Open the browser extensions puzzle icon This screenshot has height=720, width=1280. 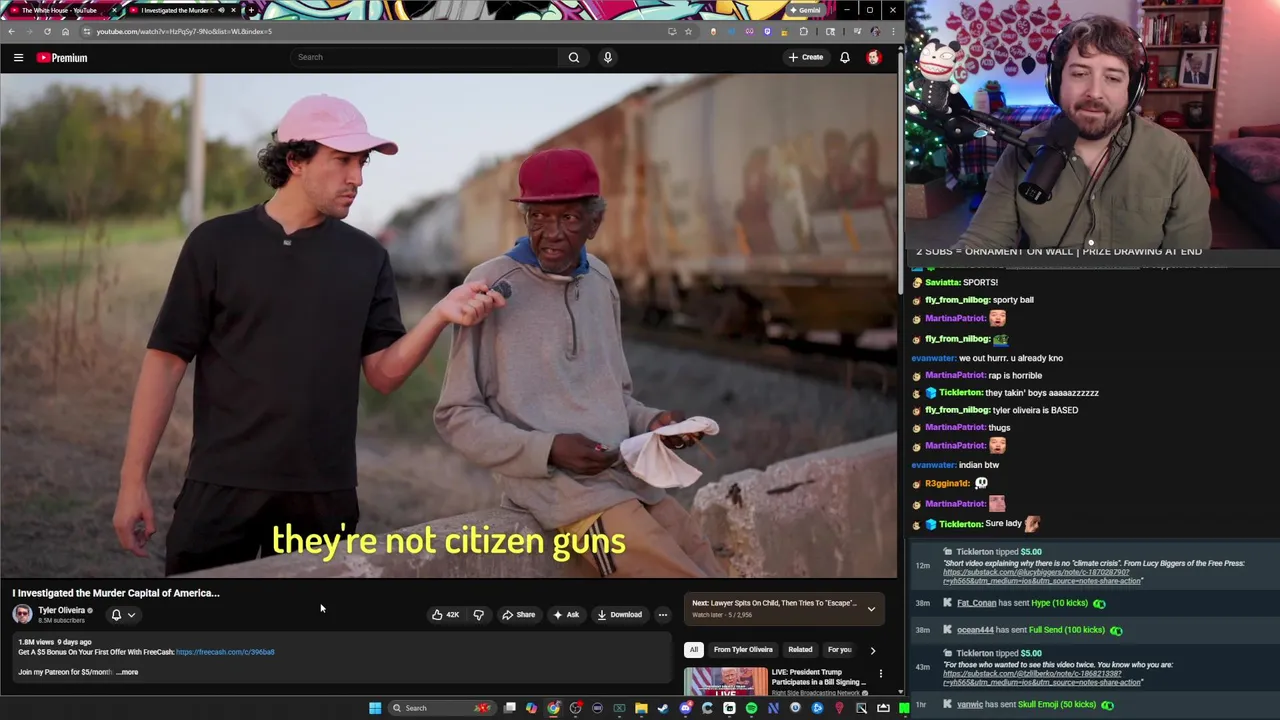[803, 31]
